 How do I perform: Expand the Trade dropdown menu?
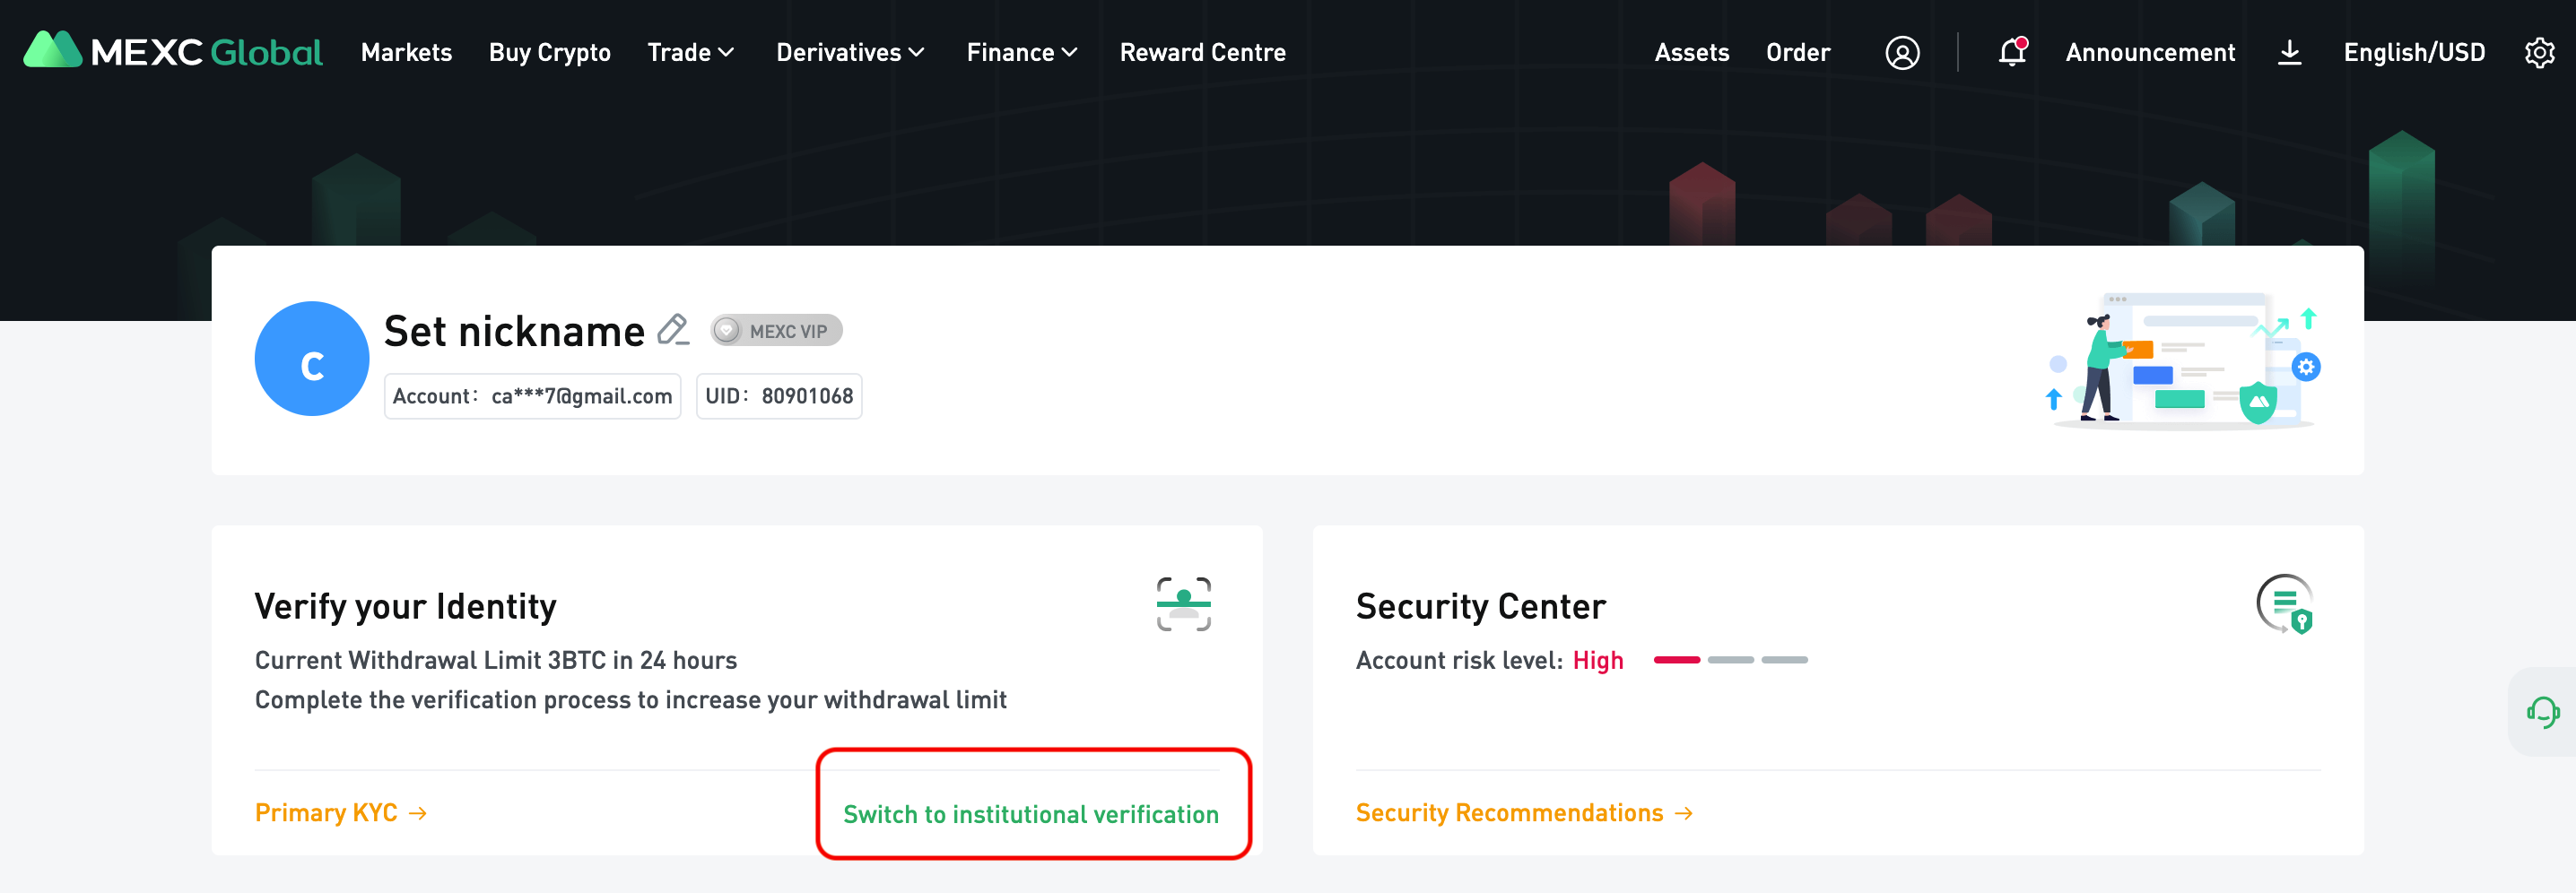click(690, 52)
